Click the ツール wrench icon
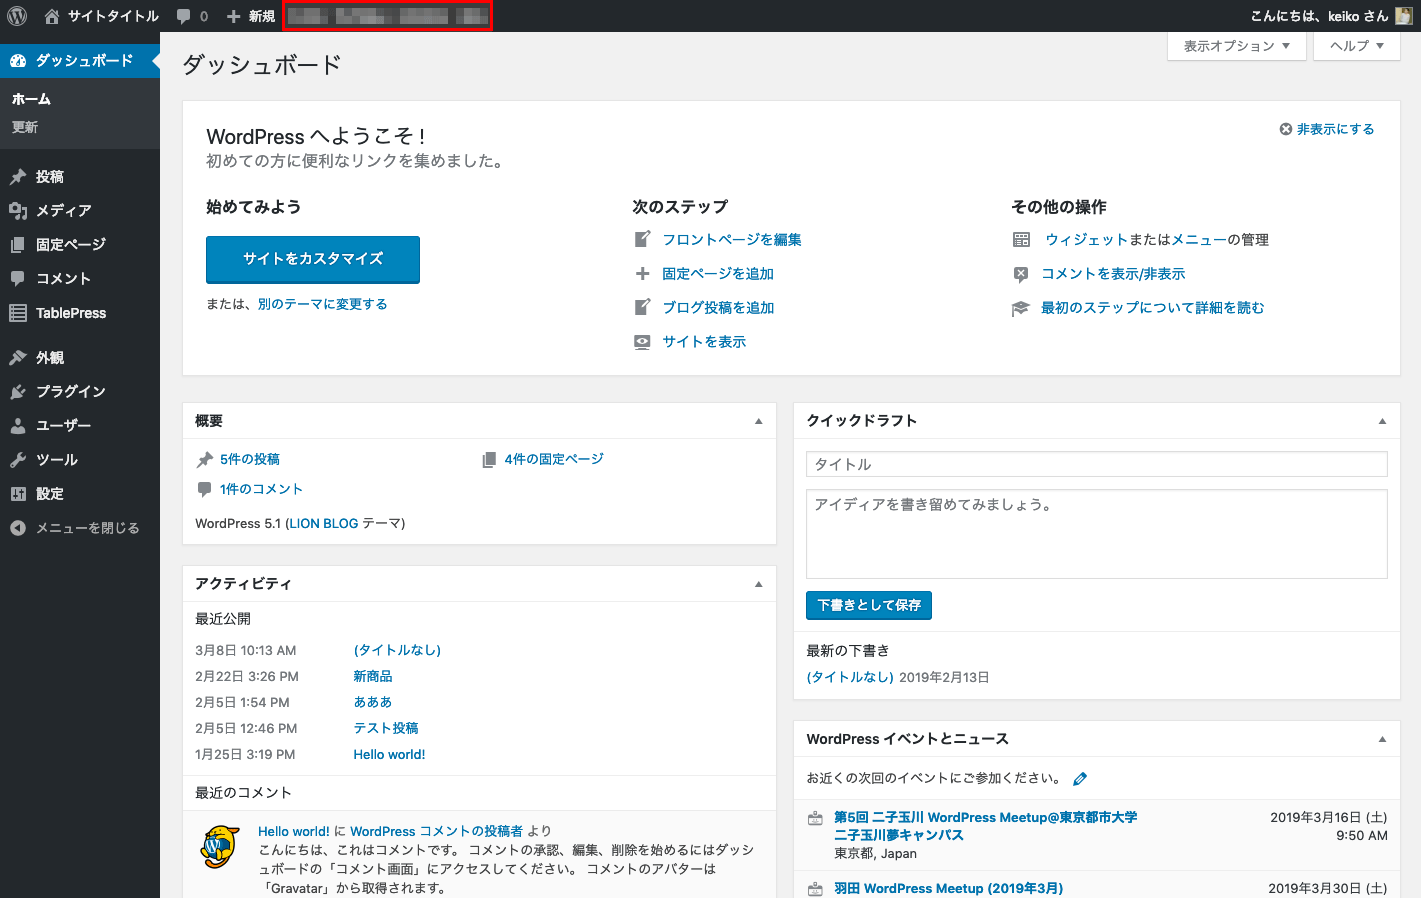Screen dimensions: 1421x898 click(x=18, y=460)
